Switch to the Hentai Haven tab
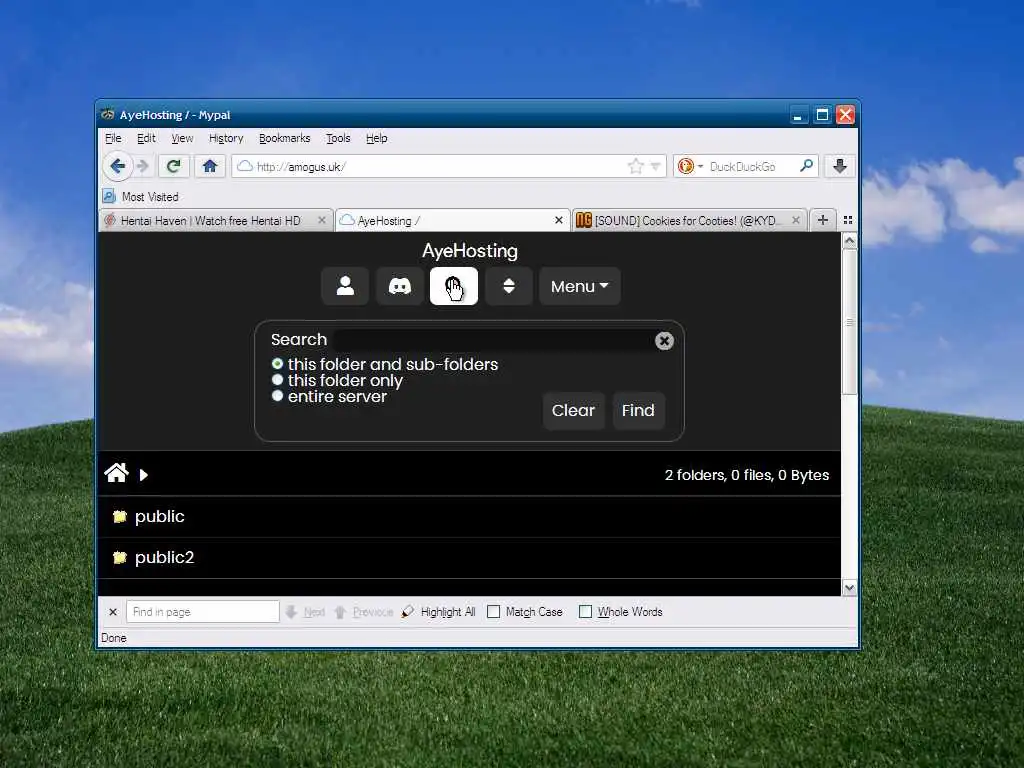The image size is (1024, 768). click(x=210, y=221)
